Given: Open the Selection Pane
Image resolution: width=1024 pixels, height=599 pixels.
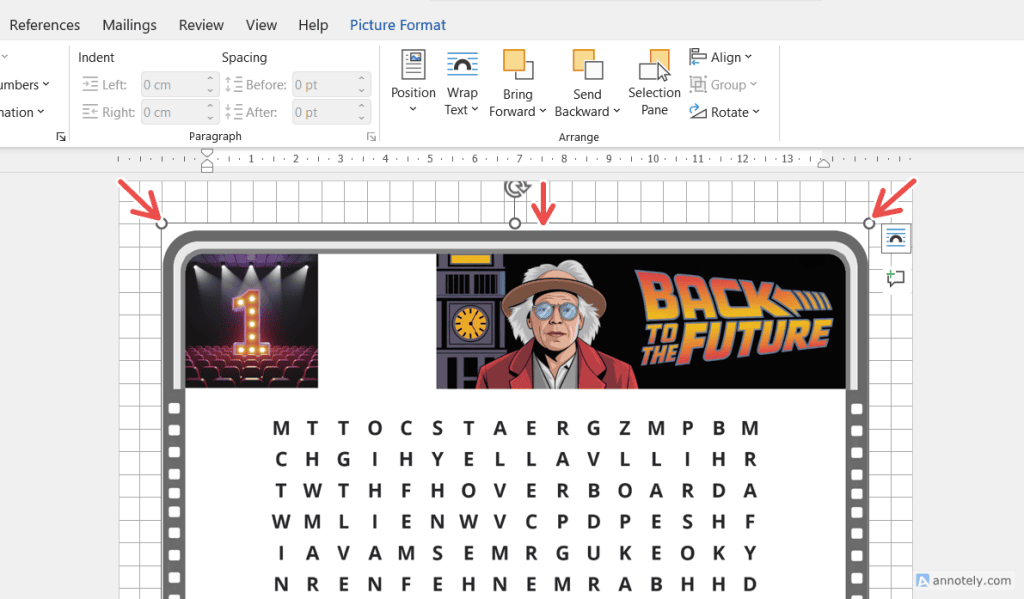Looking at the screenshot, I should pos(654,83).
